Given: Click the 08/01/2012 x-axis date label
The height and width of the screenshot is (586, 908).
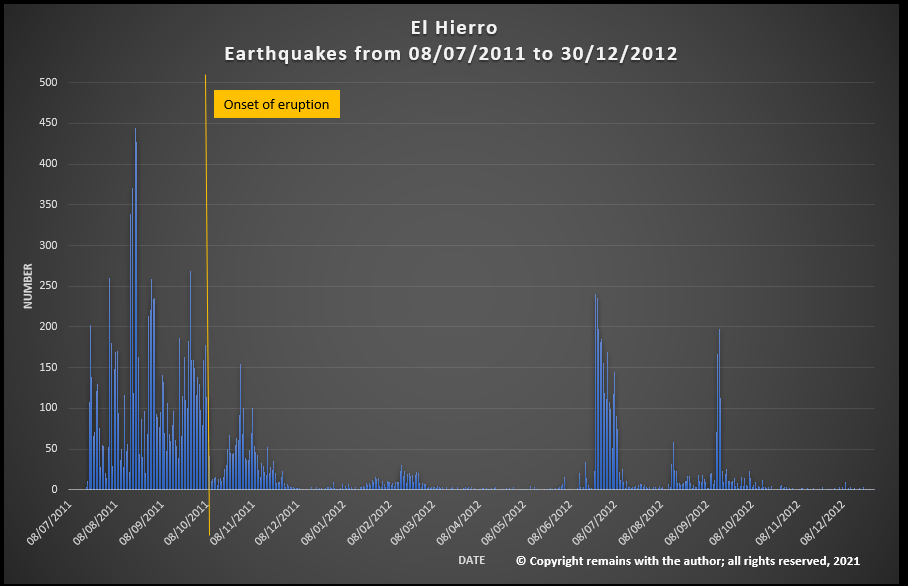Looking at the screenshot, I should point(326,514).
